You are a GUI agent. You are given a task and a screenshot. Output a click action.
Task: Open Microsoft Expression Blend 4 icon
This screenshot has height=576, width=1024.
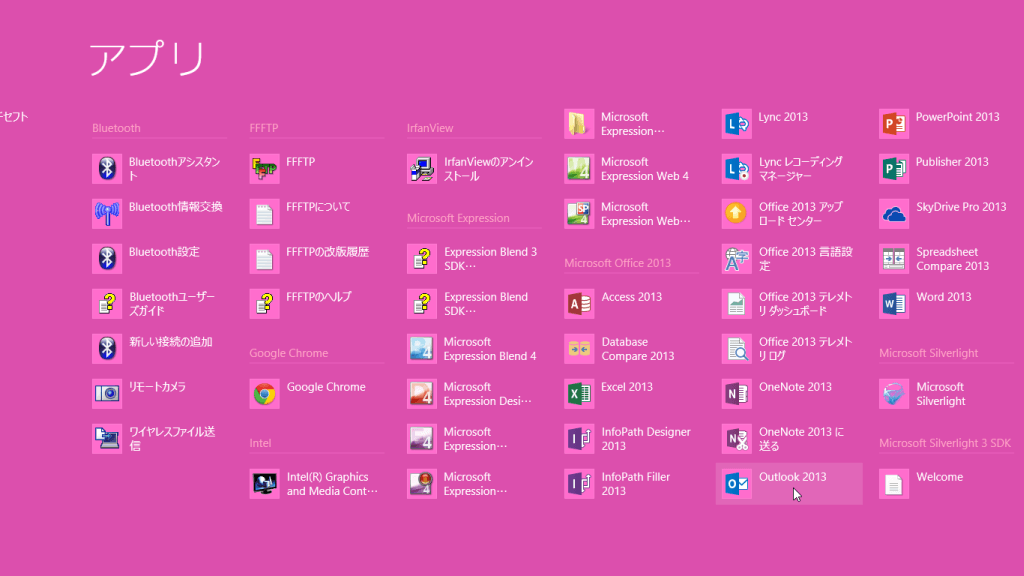click(422, 349)
